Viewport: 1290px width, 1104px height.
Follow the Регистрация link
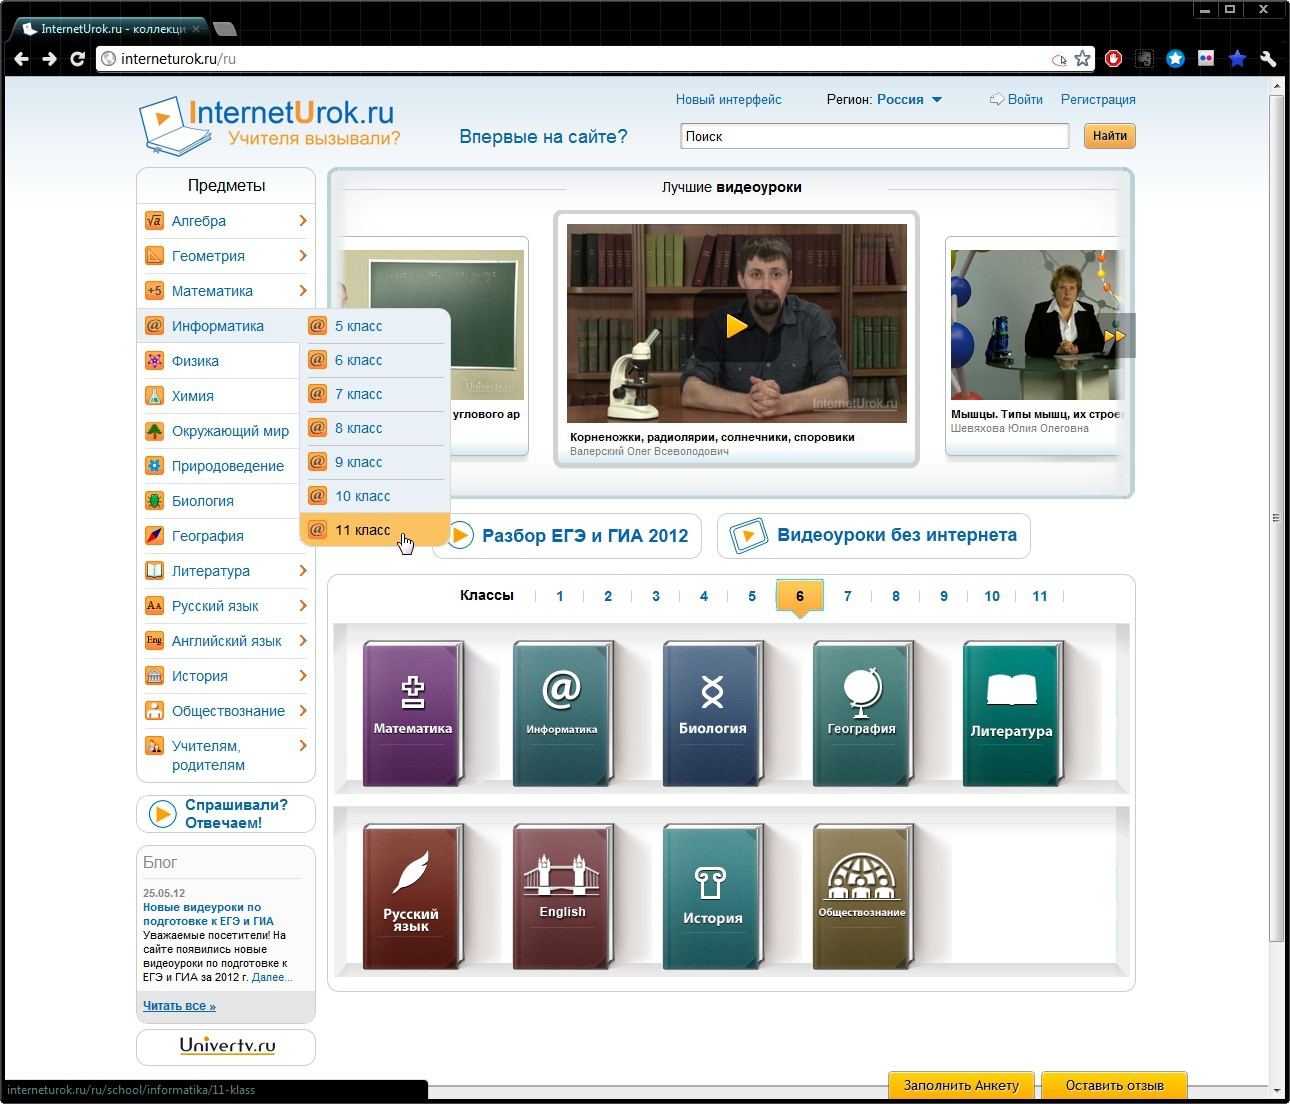[x=1097, y=100]
